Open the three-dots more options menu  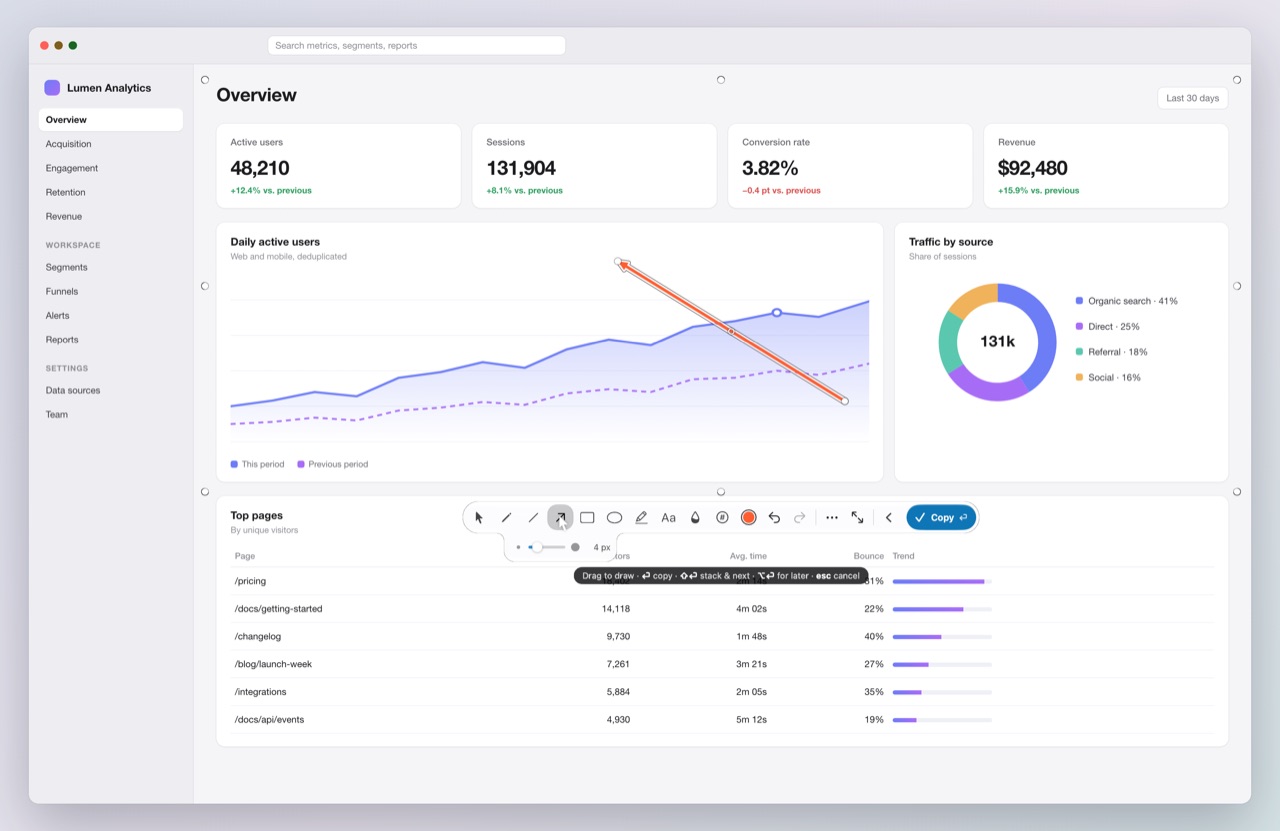click(x=832, y=517)
